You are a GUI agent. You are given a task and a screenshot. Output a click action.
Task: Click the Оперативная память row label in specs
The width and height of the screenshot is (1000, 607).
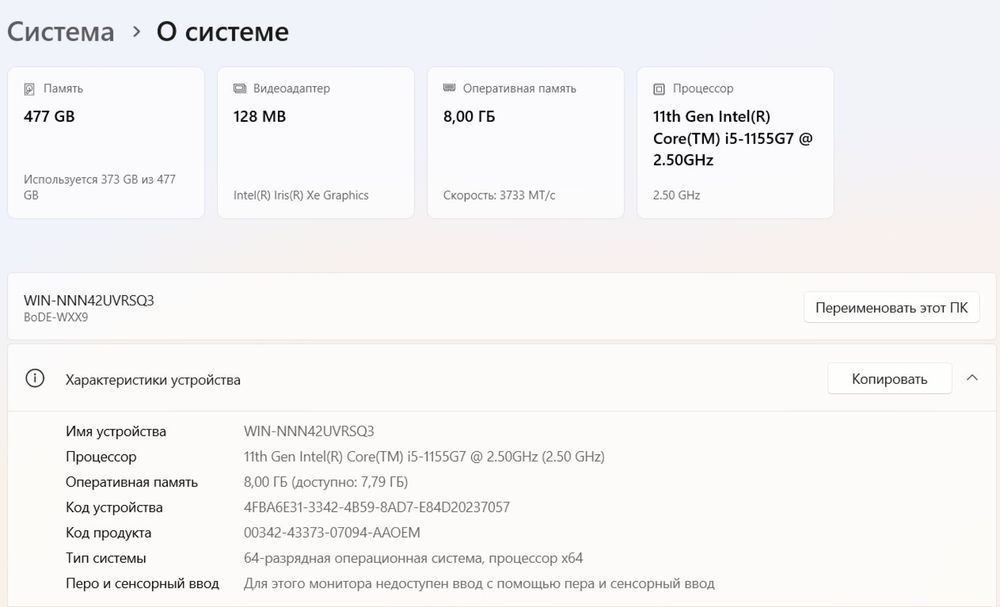pyautogui.click(x=131, y=482)
